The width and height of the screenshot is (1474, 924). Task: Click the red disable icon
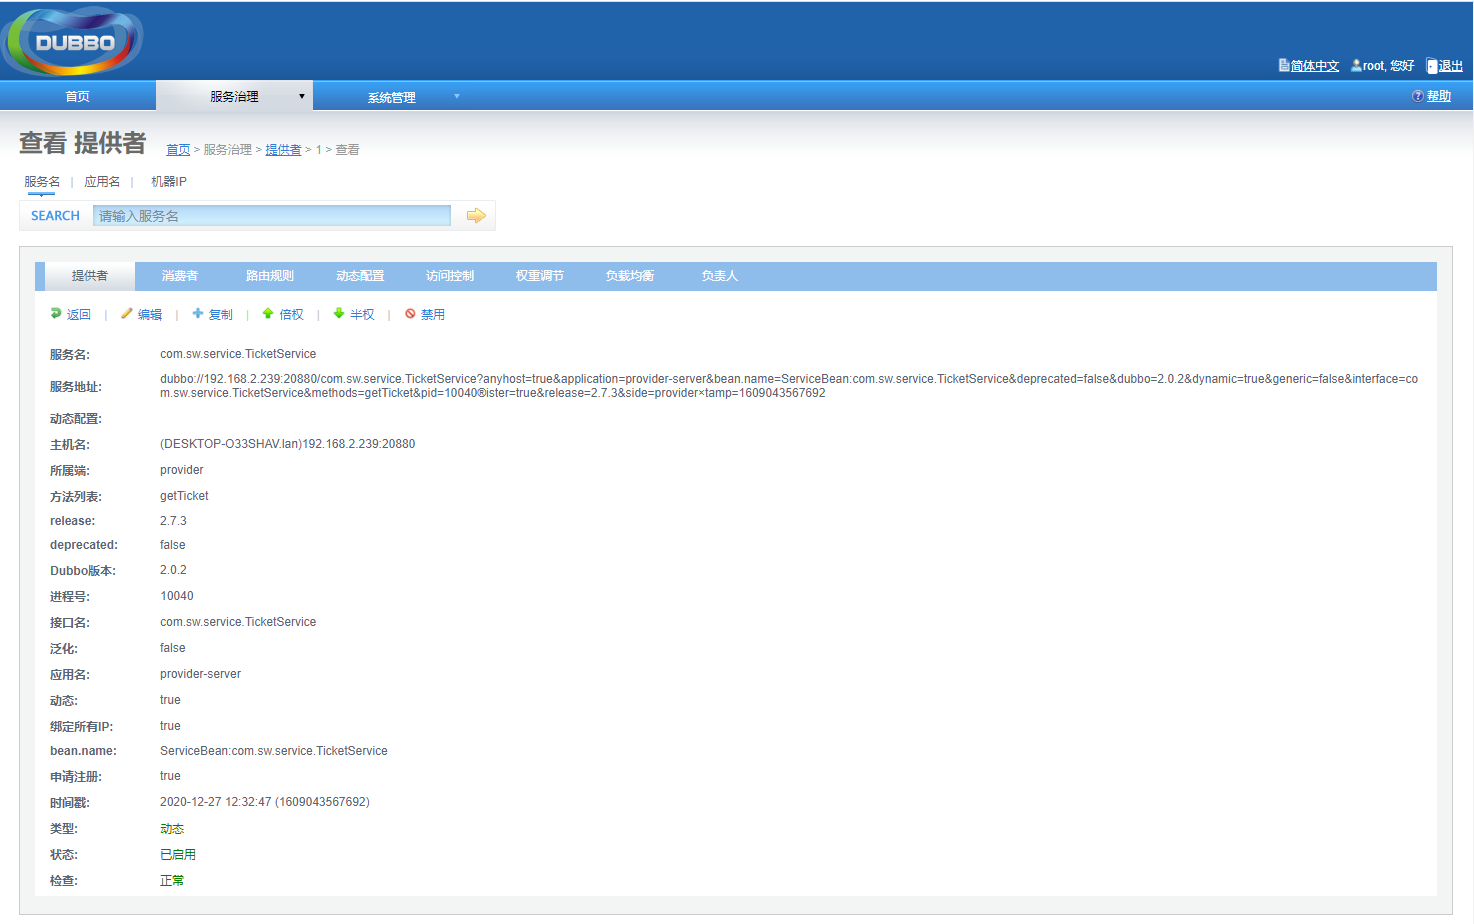410,313
